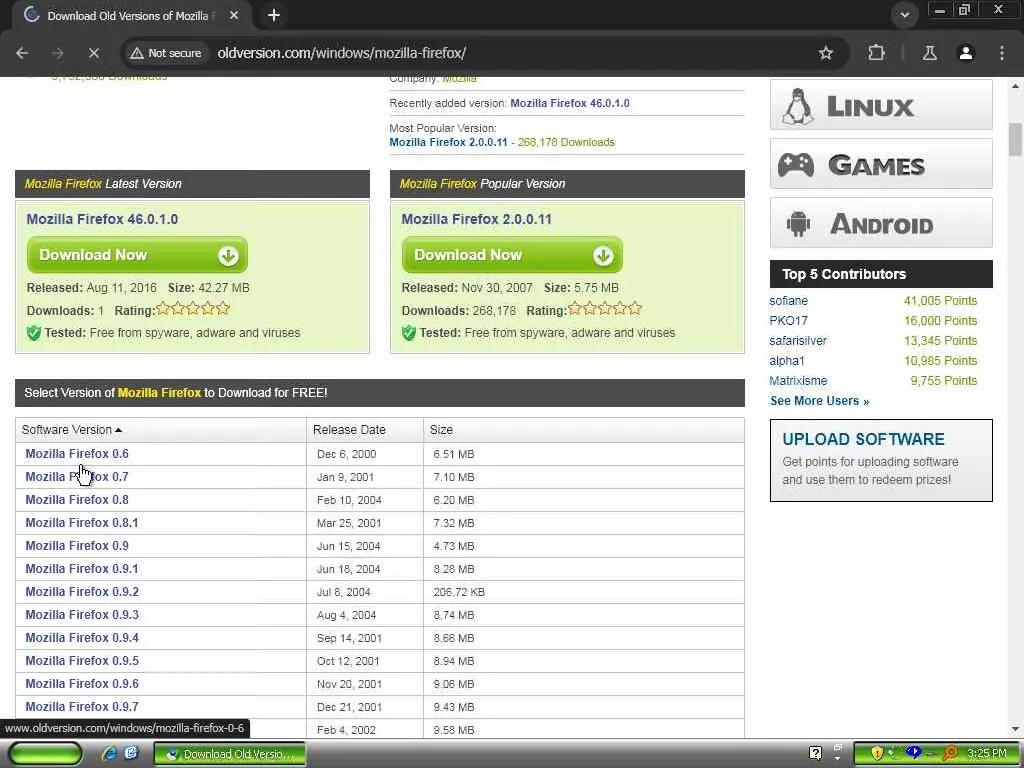Open the Android category banner
The image size is (1024, 768).
coord(881,223)
